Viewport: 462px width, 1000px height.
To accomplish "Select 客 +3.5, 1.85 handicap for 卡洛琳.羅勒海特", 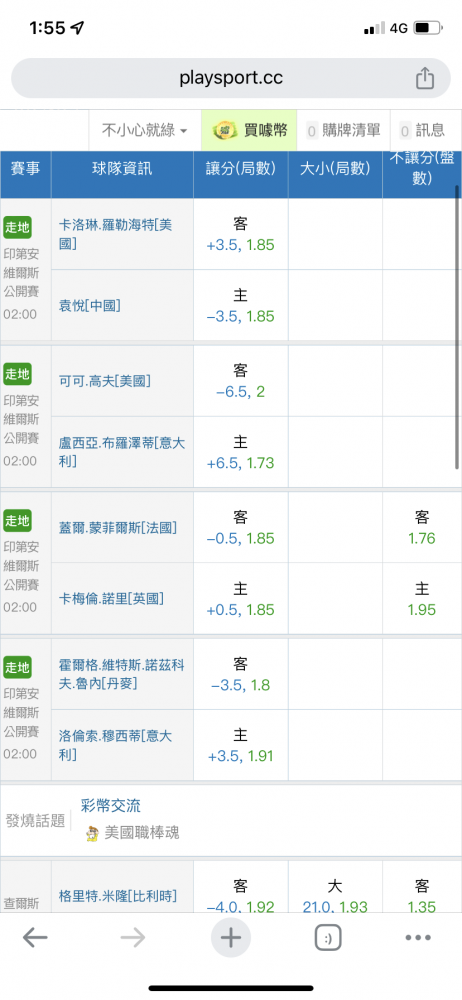I will coord(241,234).
